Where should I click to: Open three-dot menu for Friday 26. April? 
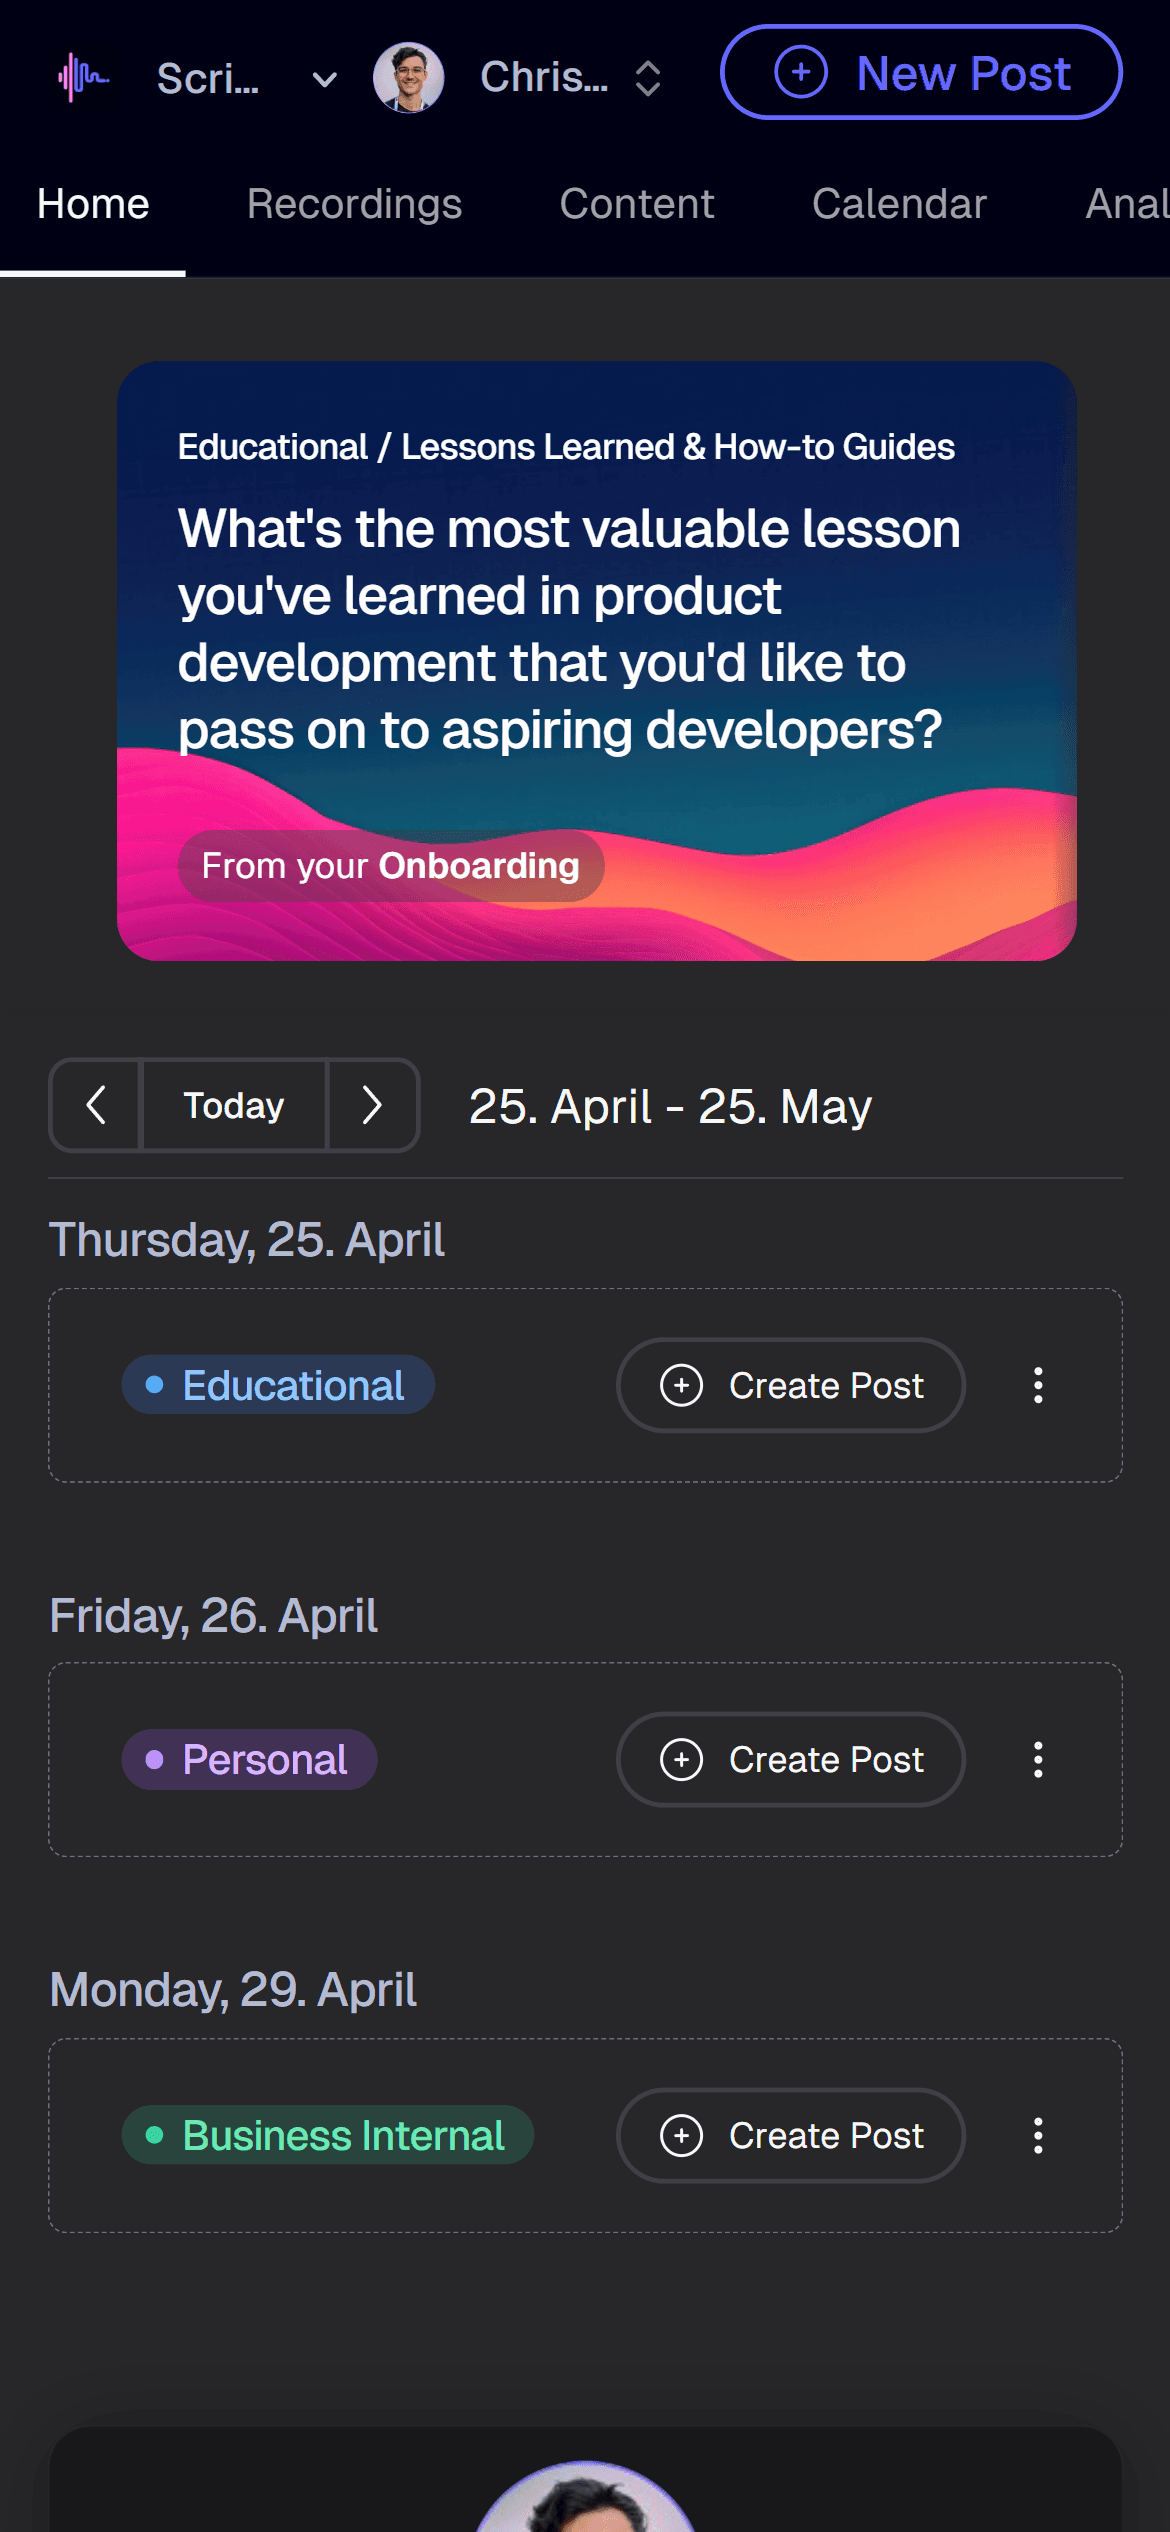tap(1038, 1759)
